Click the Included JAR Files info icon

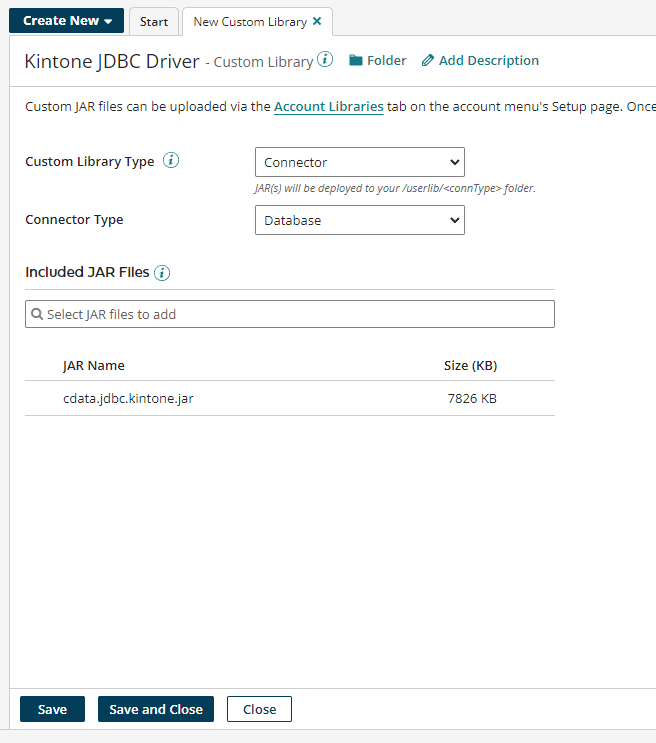[162, 273]
